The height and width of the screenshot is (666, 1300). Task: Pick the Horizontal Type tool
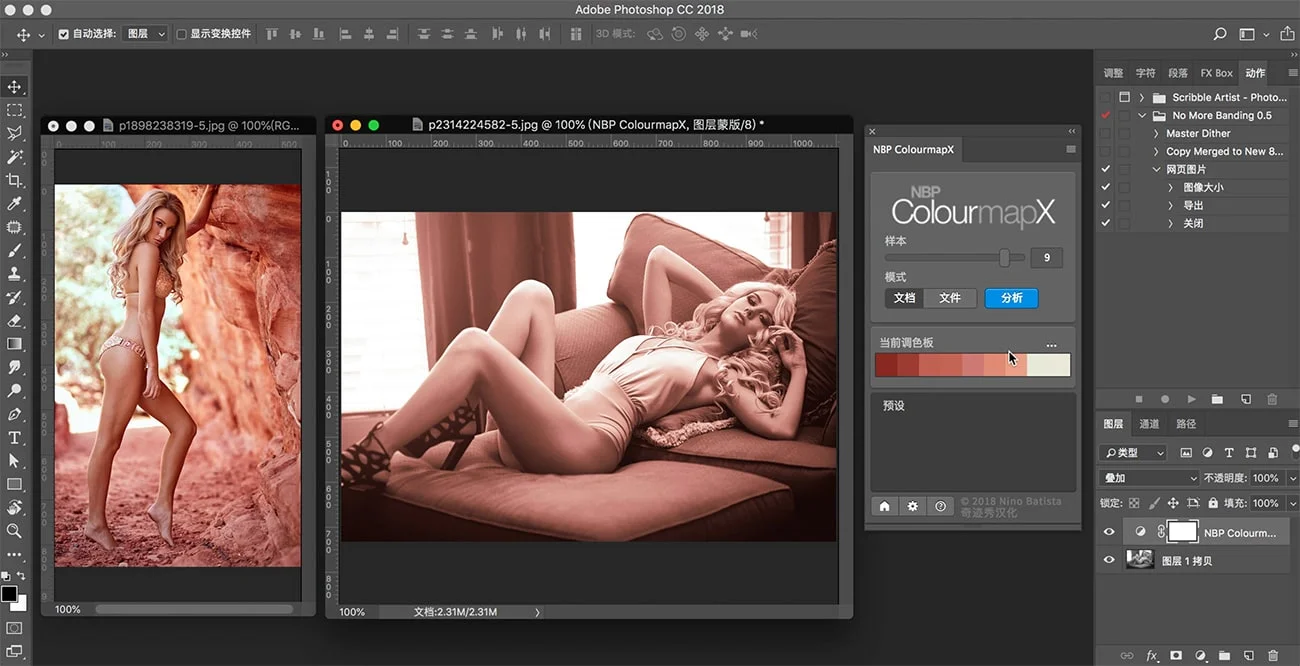pyautogui.click(x=14, y=438)
